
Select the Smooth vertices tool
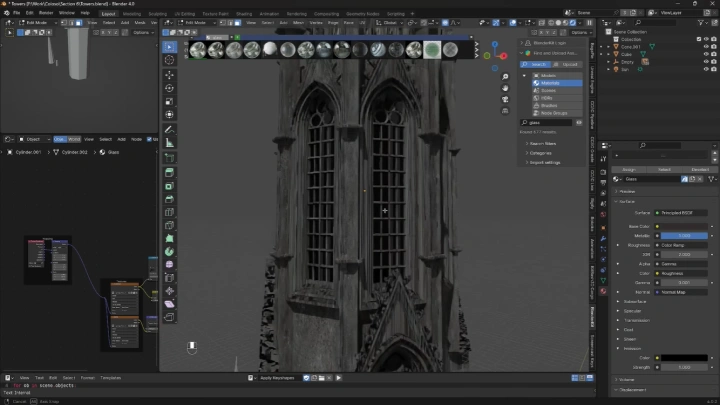(x=169, y=264)
